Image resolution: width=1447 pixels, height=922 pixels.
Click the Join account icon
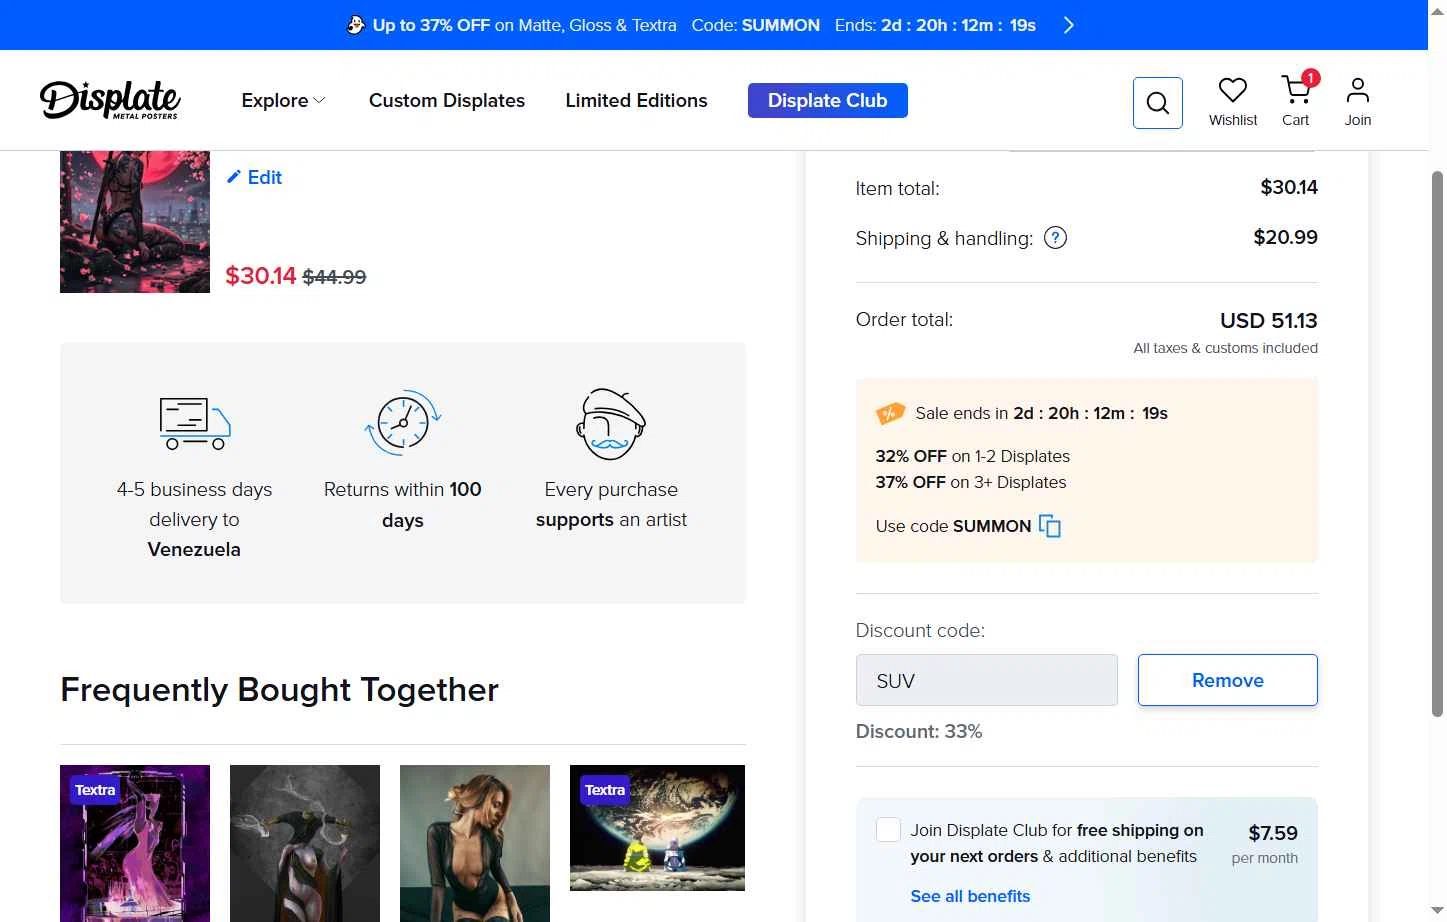click(1357, 92)
